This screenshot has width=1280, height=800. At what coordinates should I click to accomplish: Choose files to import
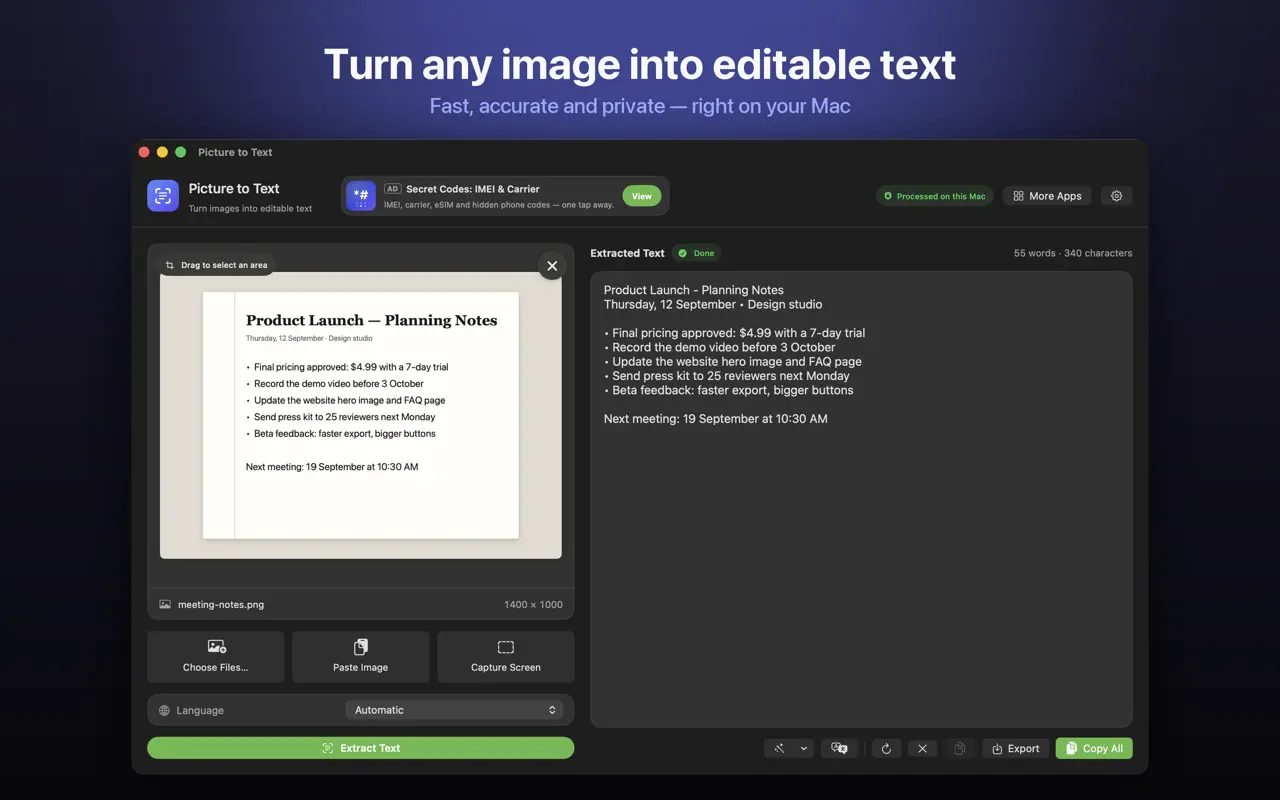tap(216, 657)
